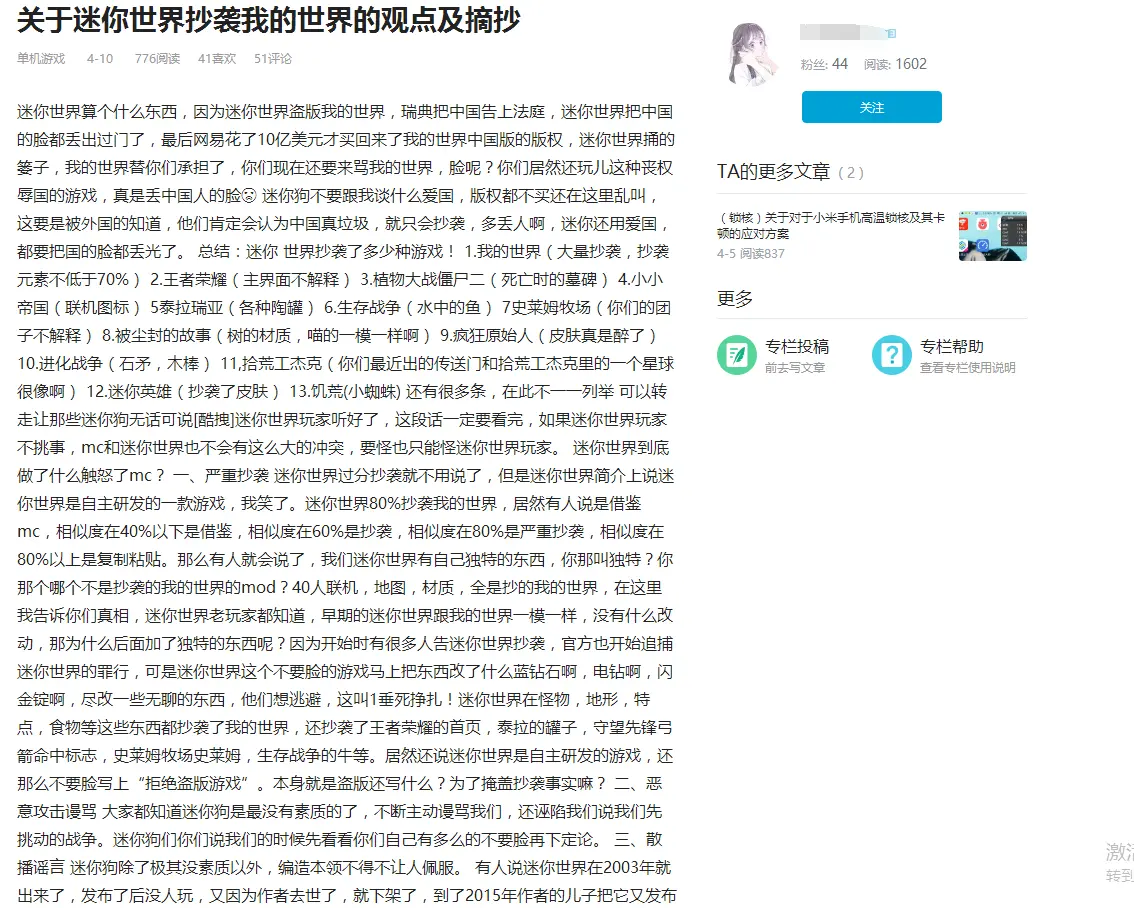
Task: Open the 专栏帮助 link text
Action: point(952,346)
